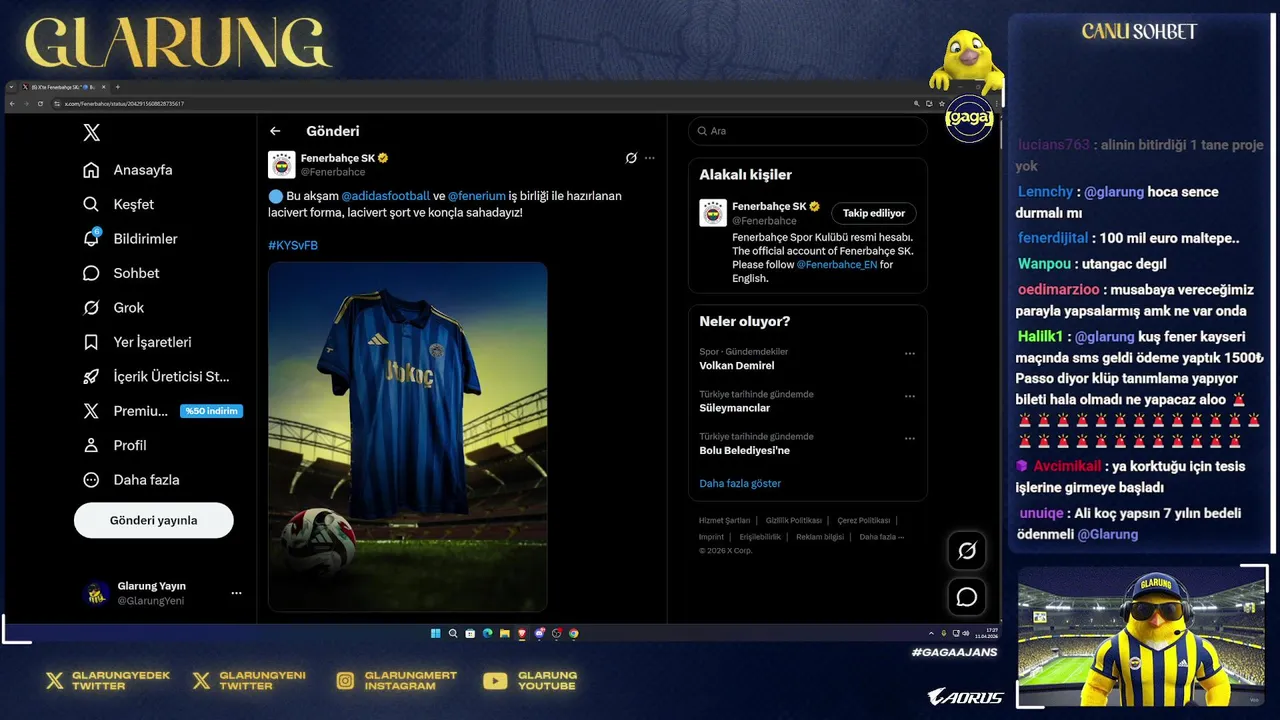Screen dimensions: 1280x720
Task: Open the taskbar search icon
Action: tap(453, 633)
